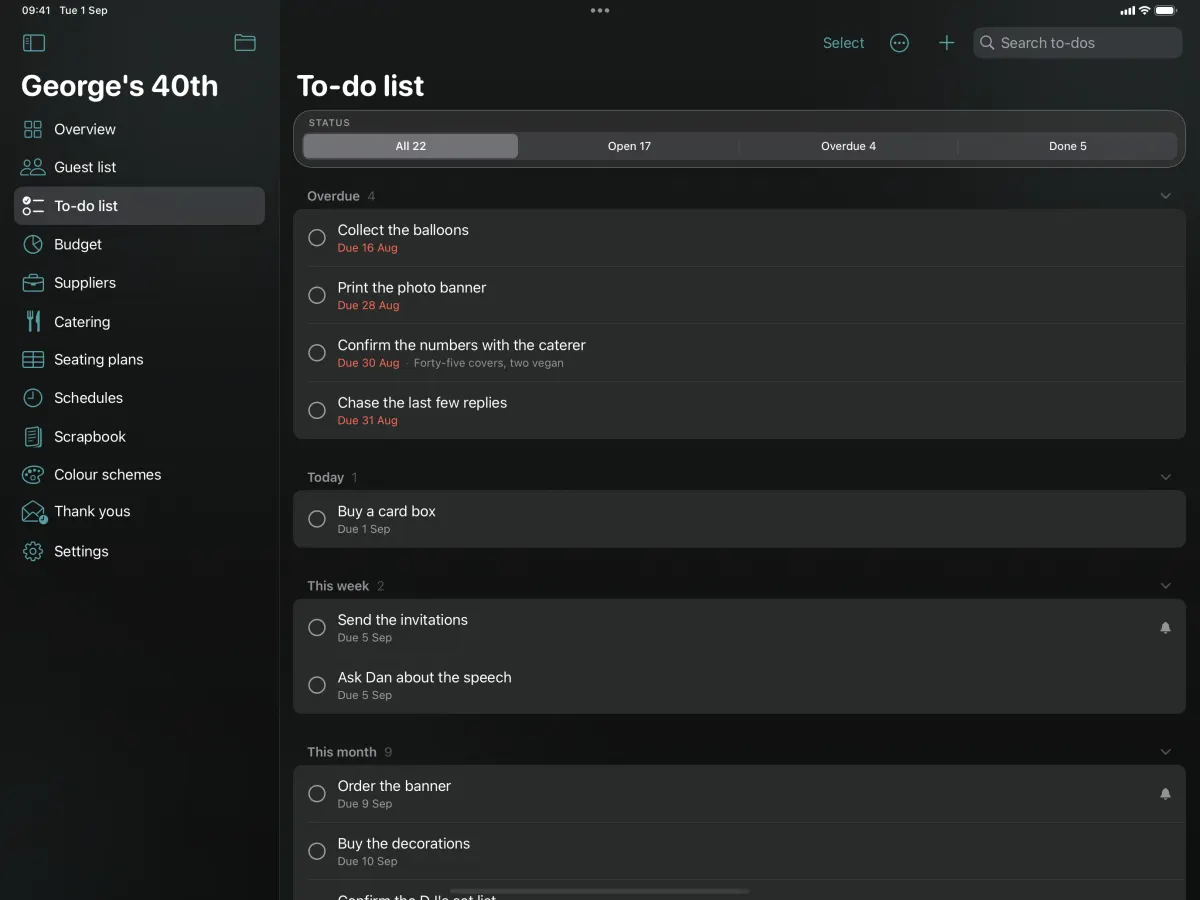This screenshot has width=1200, height=900.
Task: Tap the reminder bell on Send the invitations
Action: [x=1165, y=628]
